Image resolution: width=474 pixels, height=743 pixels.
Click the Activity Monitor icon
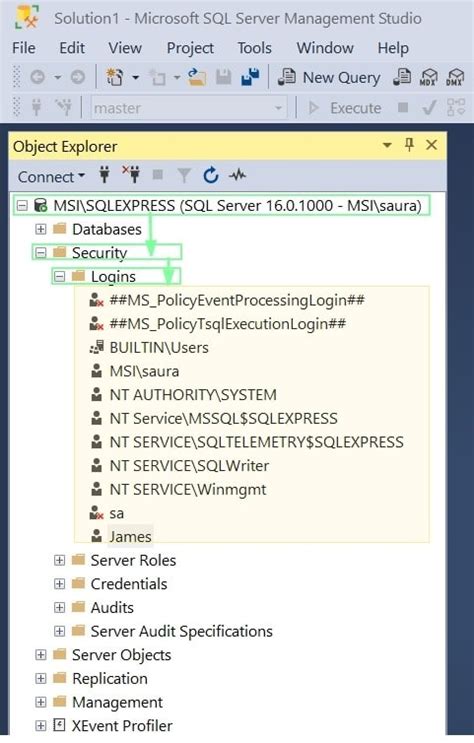(x=237, y=175)
